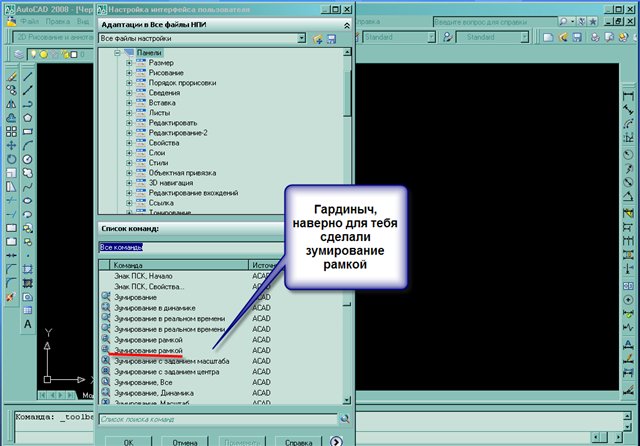640x446 pixels.
Task: Click the save customization file icon
Action: pos(330,38)
